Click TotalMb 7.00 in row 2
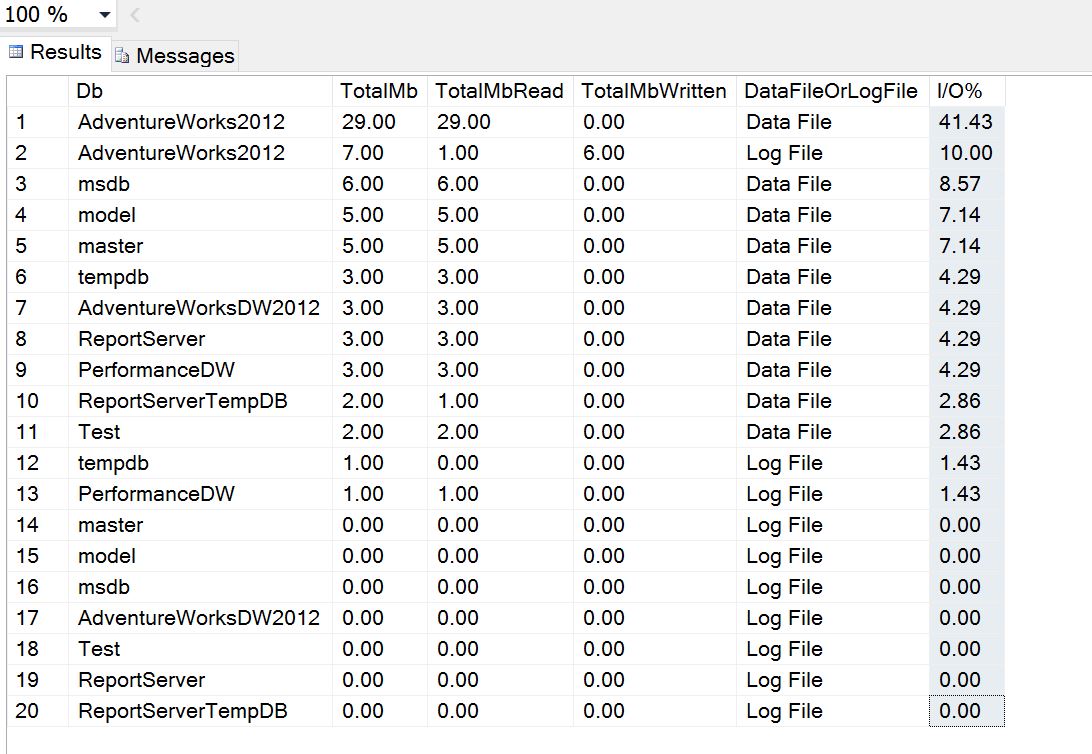The width and height of the screenshot is (1092, 754). point(380,153)
